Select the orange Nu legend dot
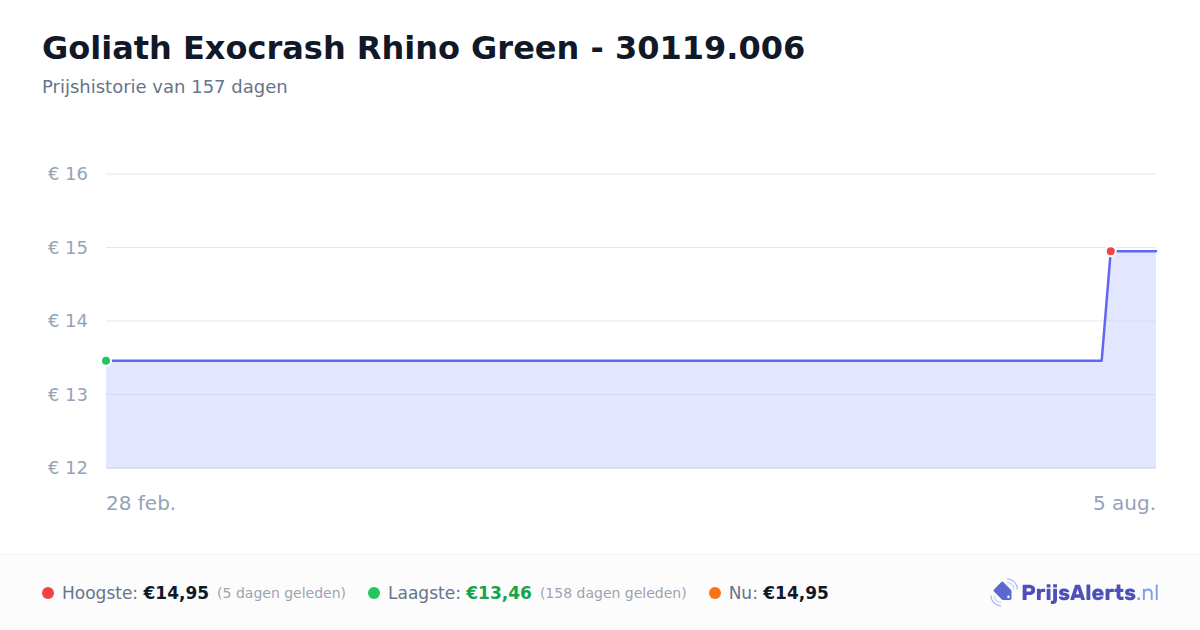Viewport: 1200px width, 630px height. click(x=715, y=593)
